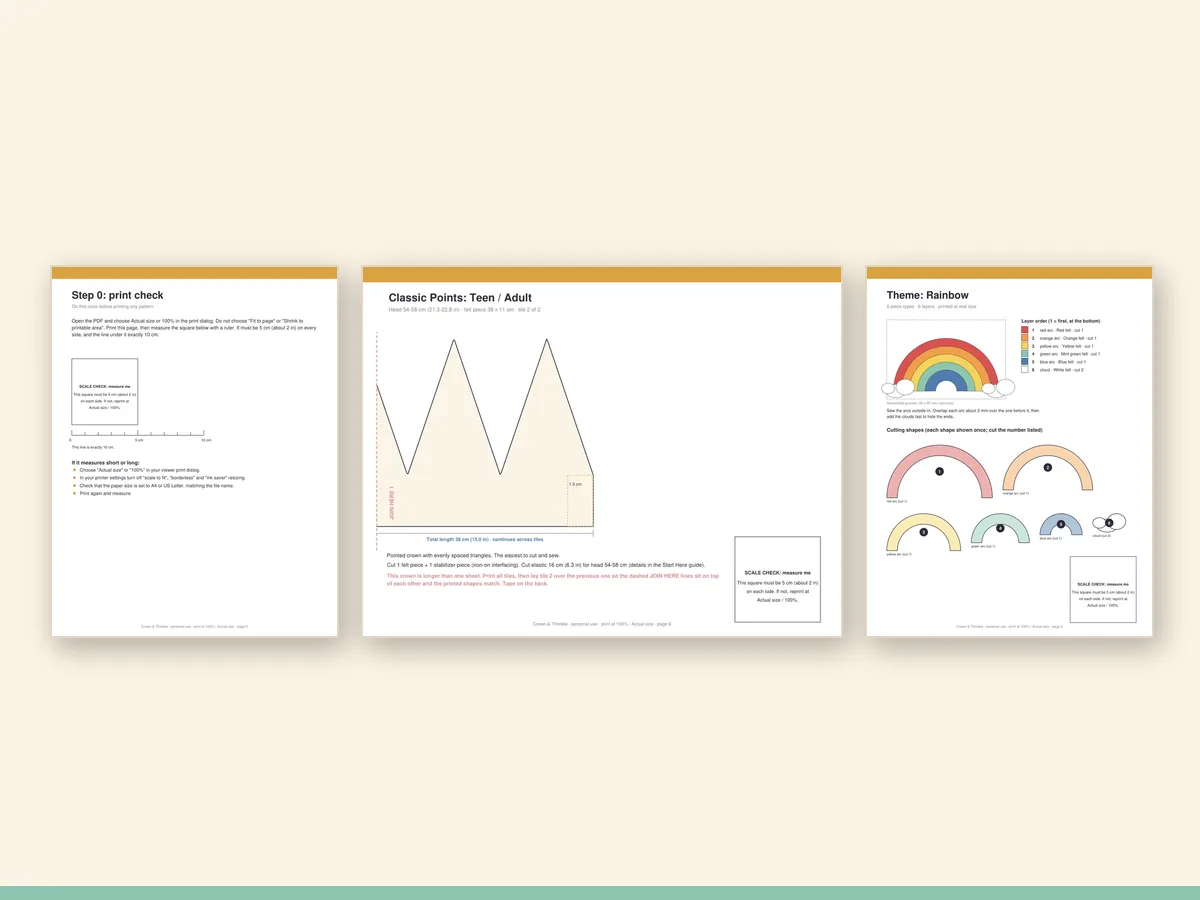Click the yellow swatch for layer 3
The height and width of the screenshot is (900, 1200).
1024,345
